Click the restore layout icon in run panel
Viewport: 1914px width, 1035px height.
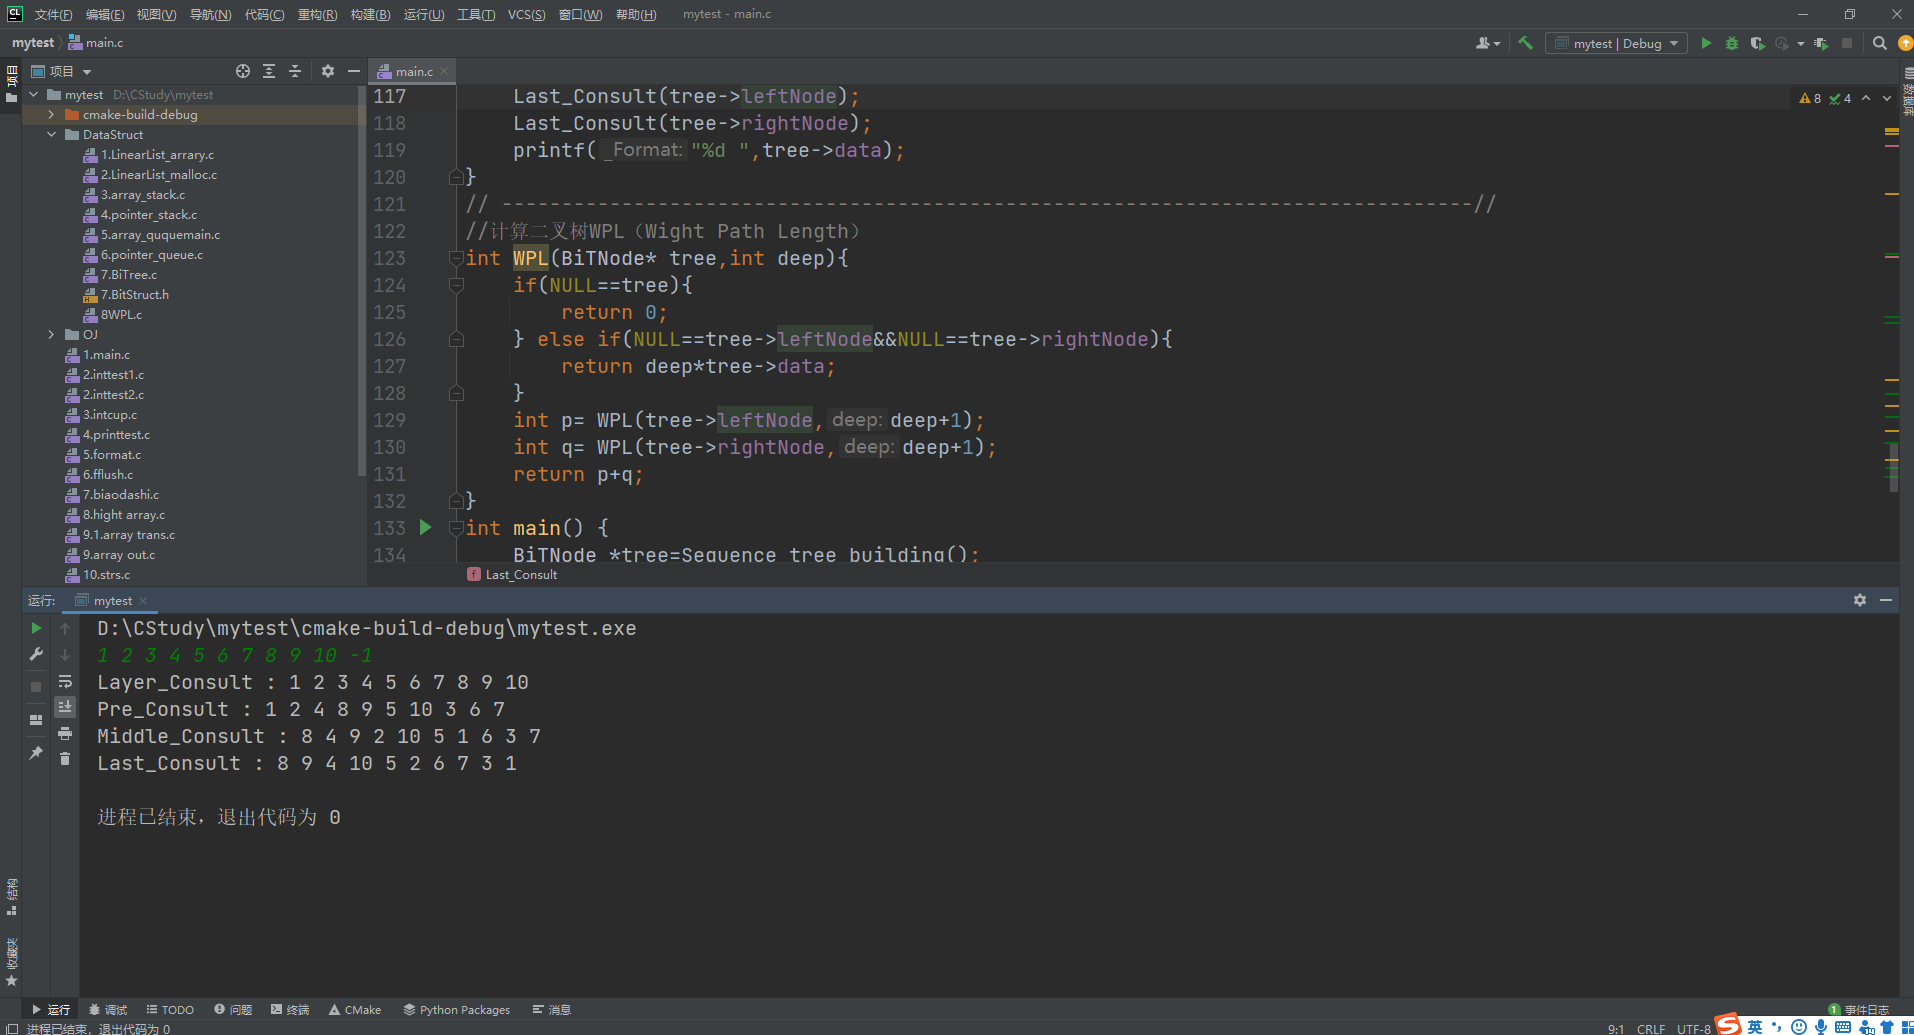pyautogui.click(x=36, y=720)
